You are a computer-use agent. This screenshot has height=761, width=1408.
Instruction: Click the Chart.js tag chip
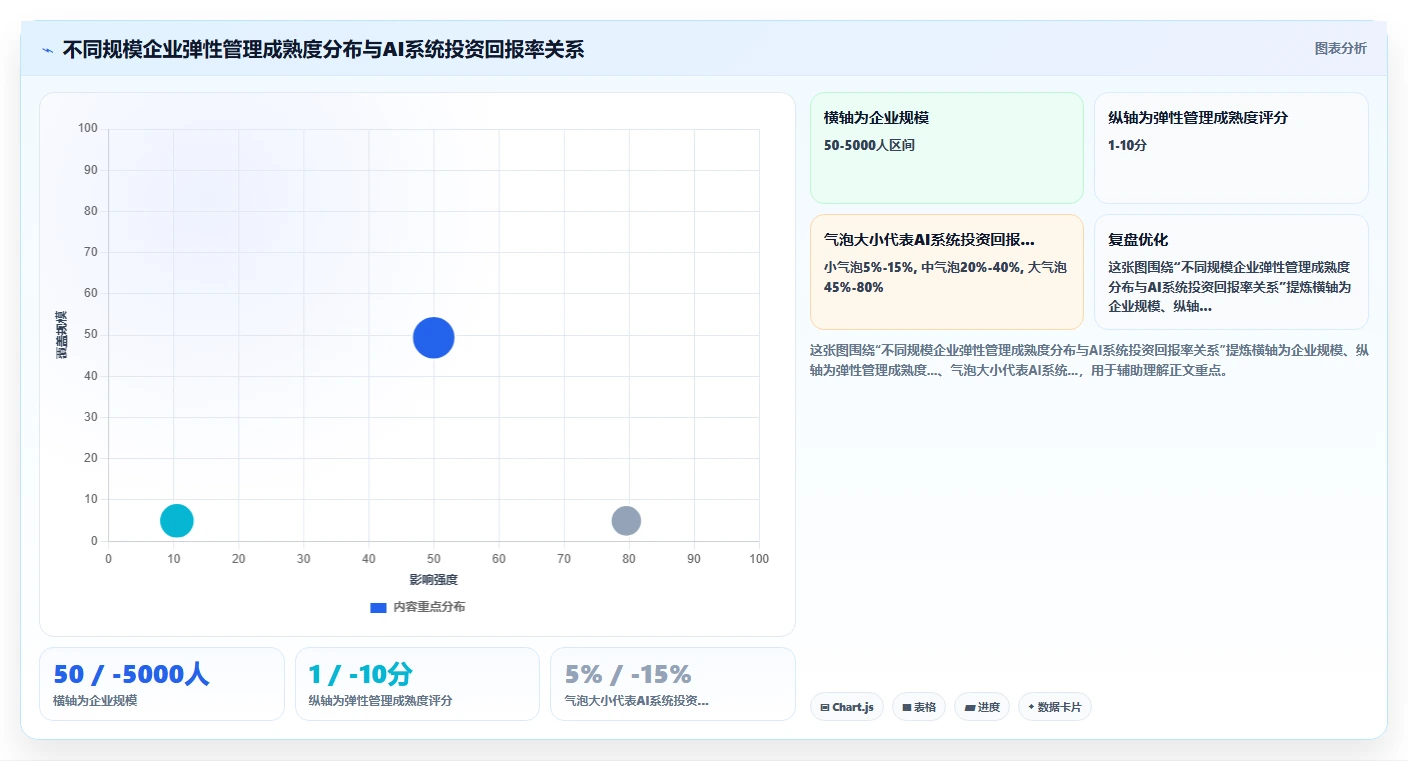[846, 707]
